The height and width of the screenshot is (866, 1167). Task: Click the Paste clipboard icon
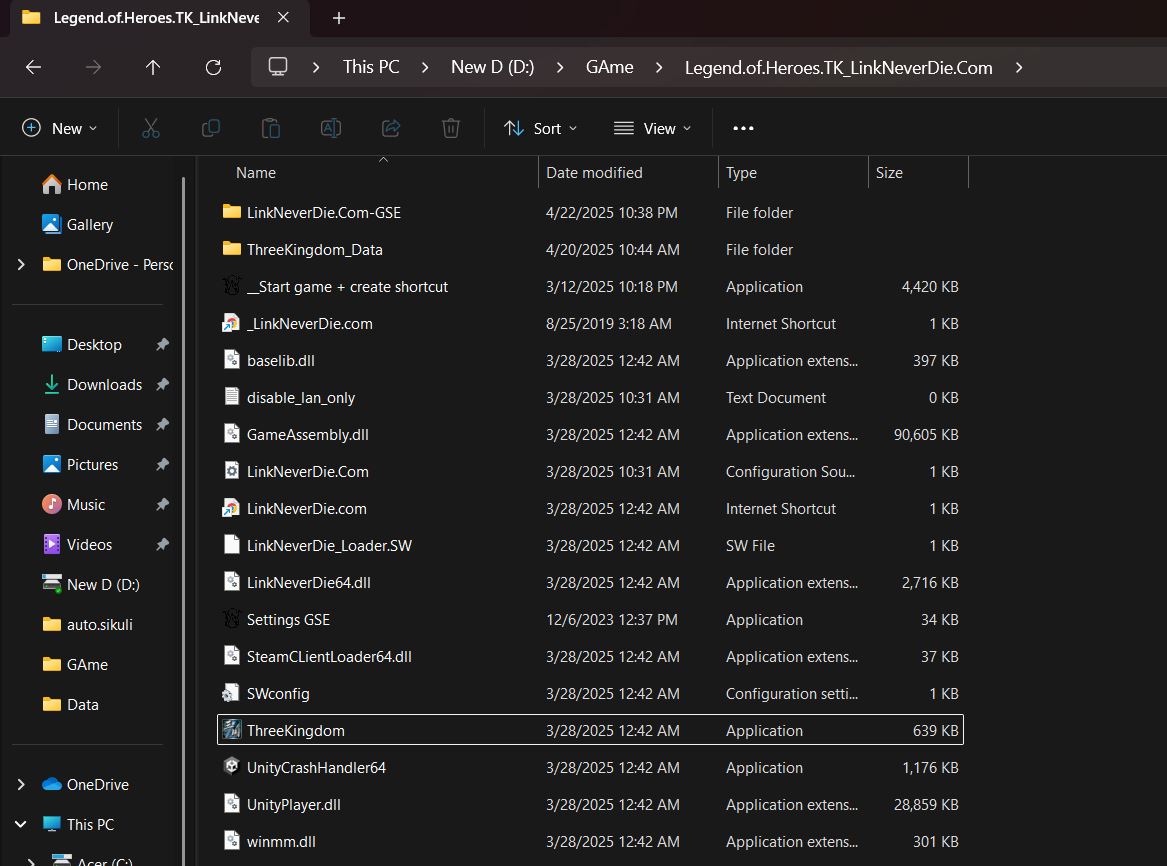pos(270,128)
